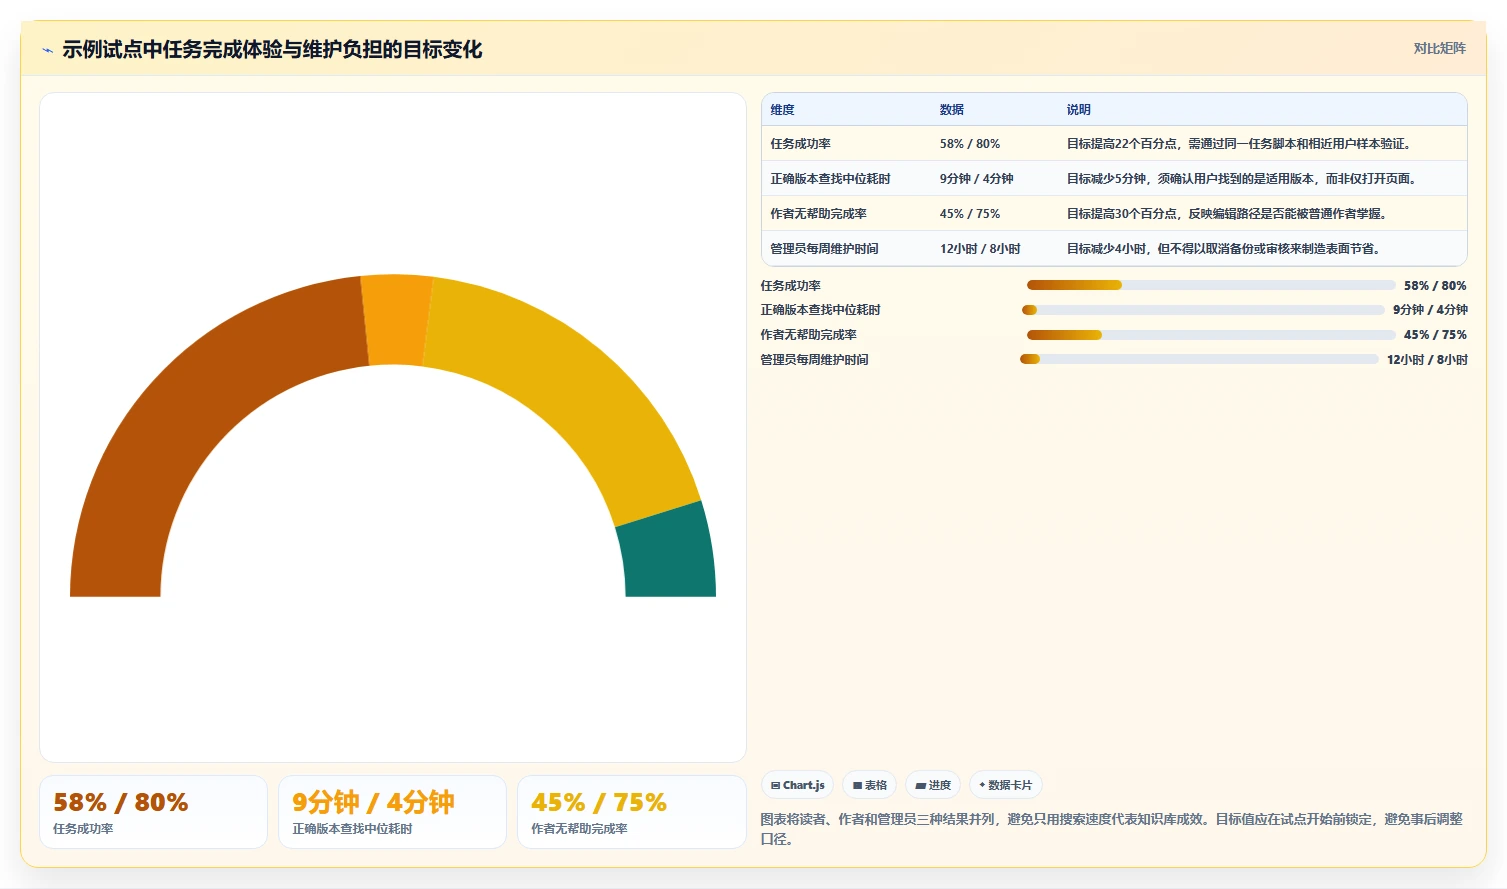Click table cell 12小时 / 8小时
Image resolution: width=1507 pixels, height=889 pixels.
tap(980, 249)
